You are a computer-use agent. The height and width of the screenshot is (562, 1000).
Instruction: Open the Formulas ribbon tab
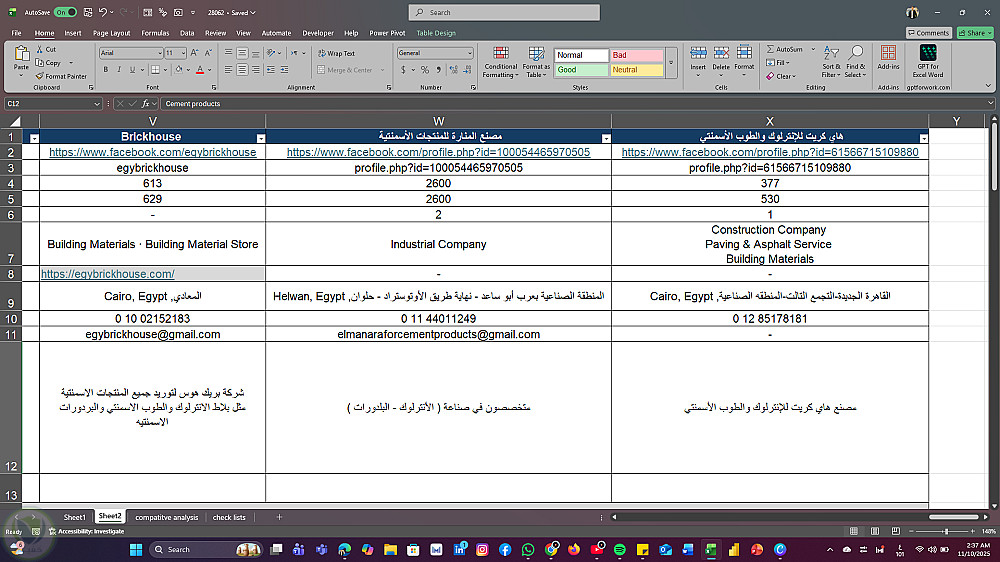[155, 33]
